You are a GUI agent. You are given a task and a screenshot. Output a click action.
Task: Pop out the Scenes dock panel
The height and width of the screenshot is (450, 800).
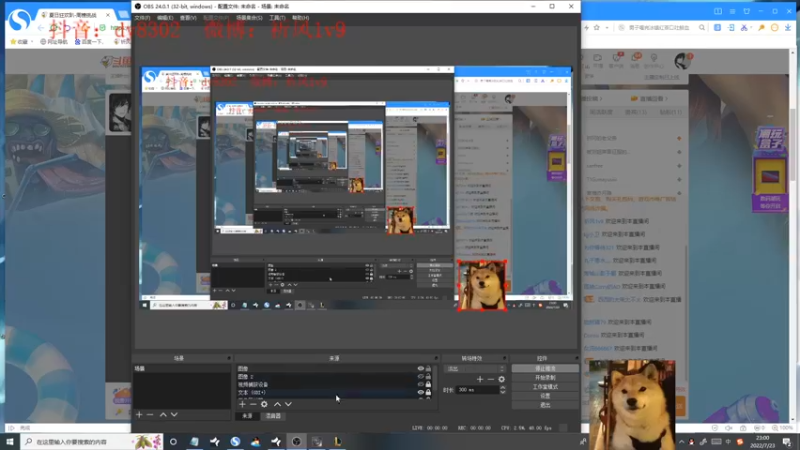pyautogui.click(x=229, y=358)
